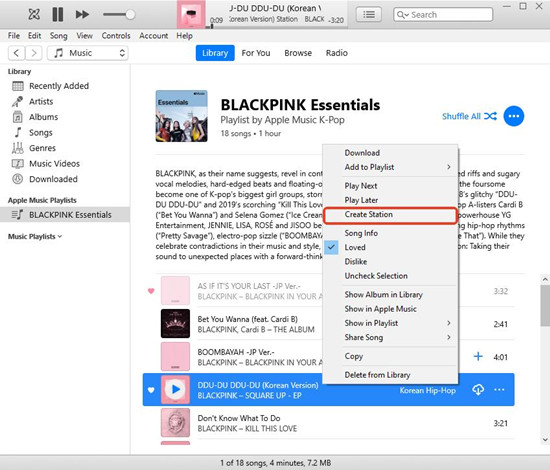The height and width of the screenshot is (470, 550).
Task: Expand the Add to Playlist submenu
Action: click(x=390, y=167)
